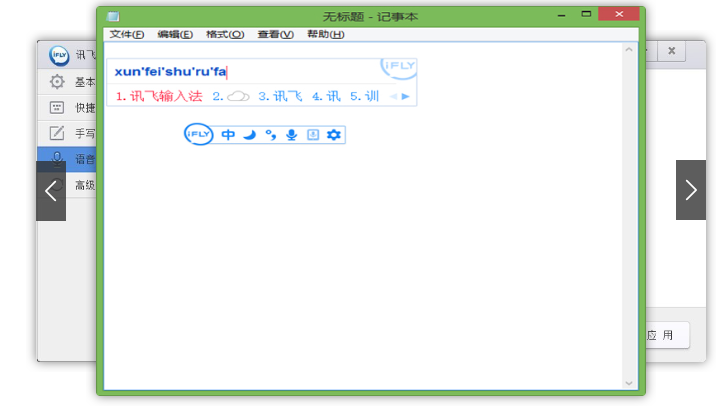This screenshot has height=406, width=724.
Task: Open the 帮助(H) menu in Notepad
Action: [x=326, y=34]
